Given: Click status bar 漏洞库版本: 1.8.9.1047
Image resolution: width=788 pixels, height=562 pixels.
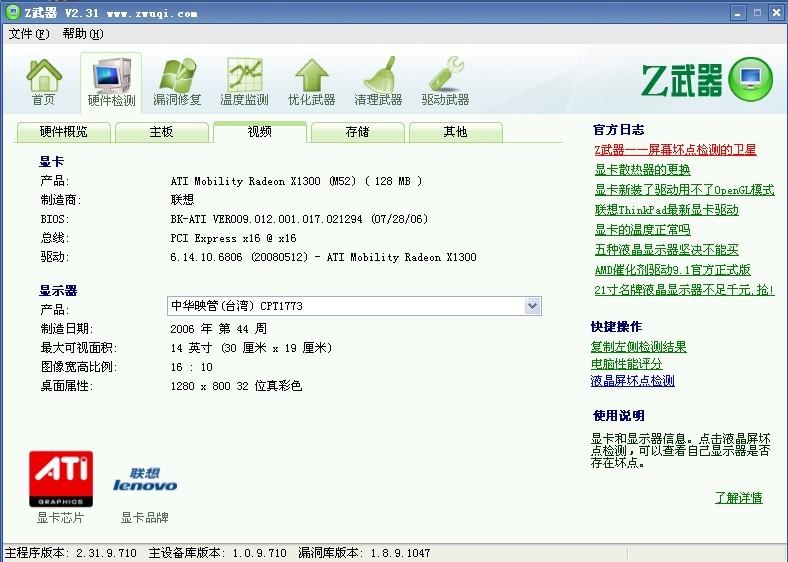Looking at the screenshot, I should (364, 553).
